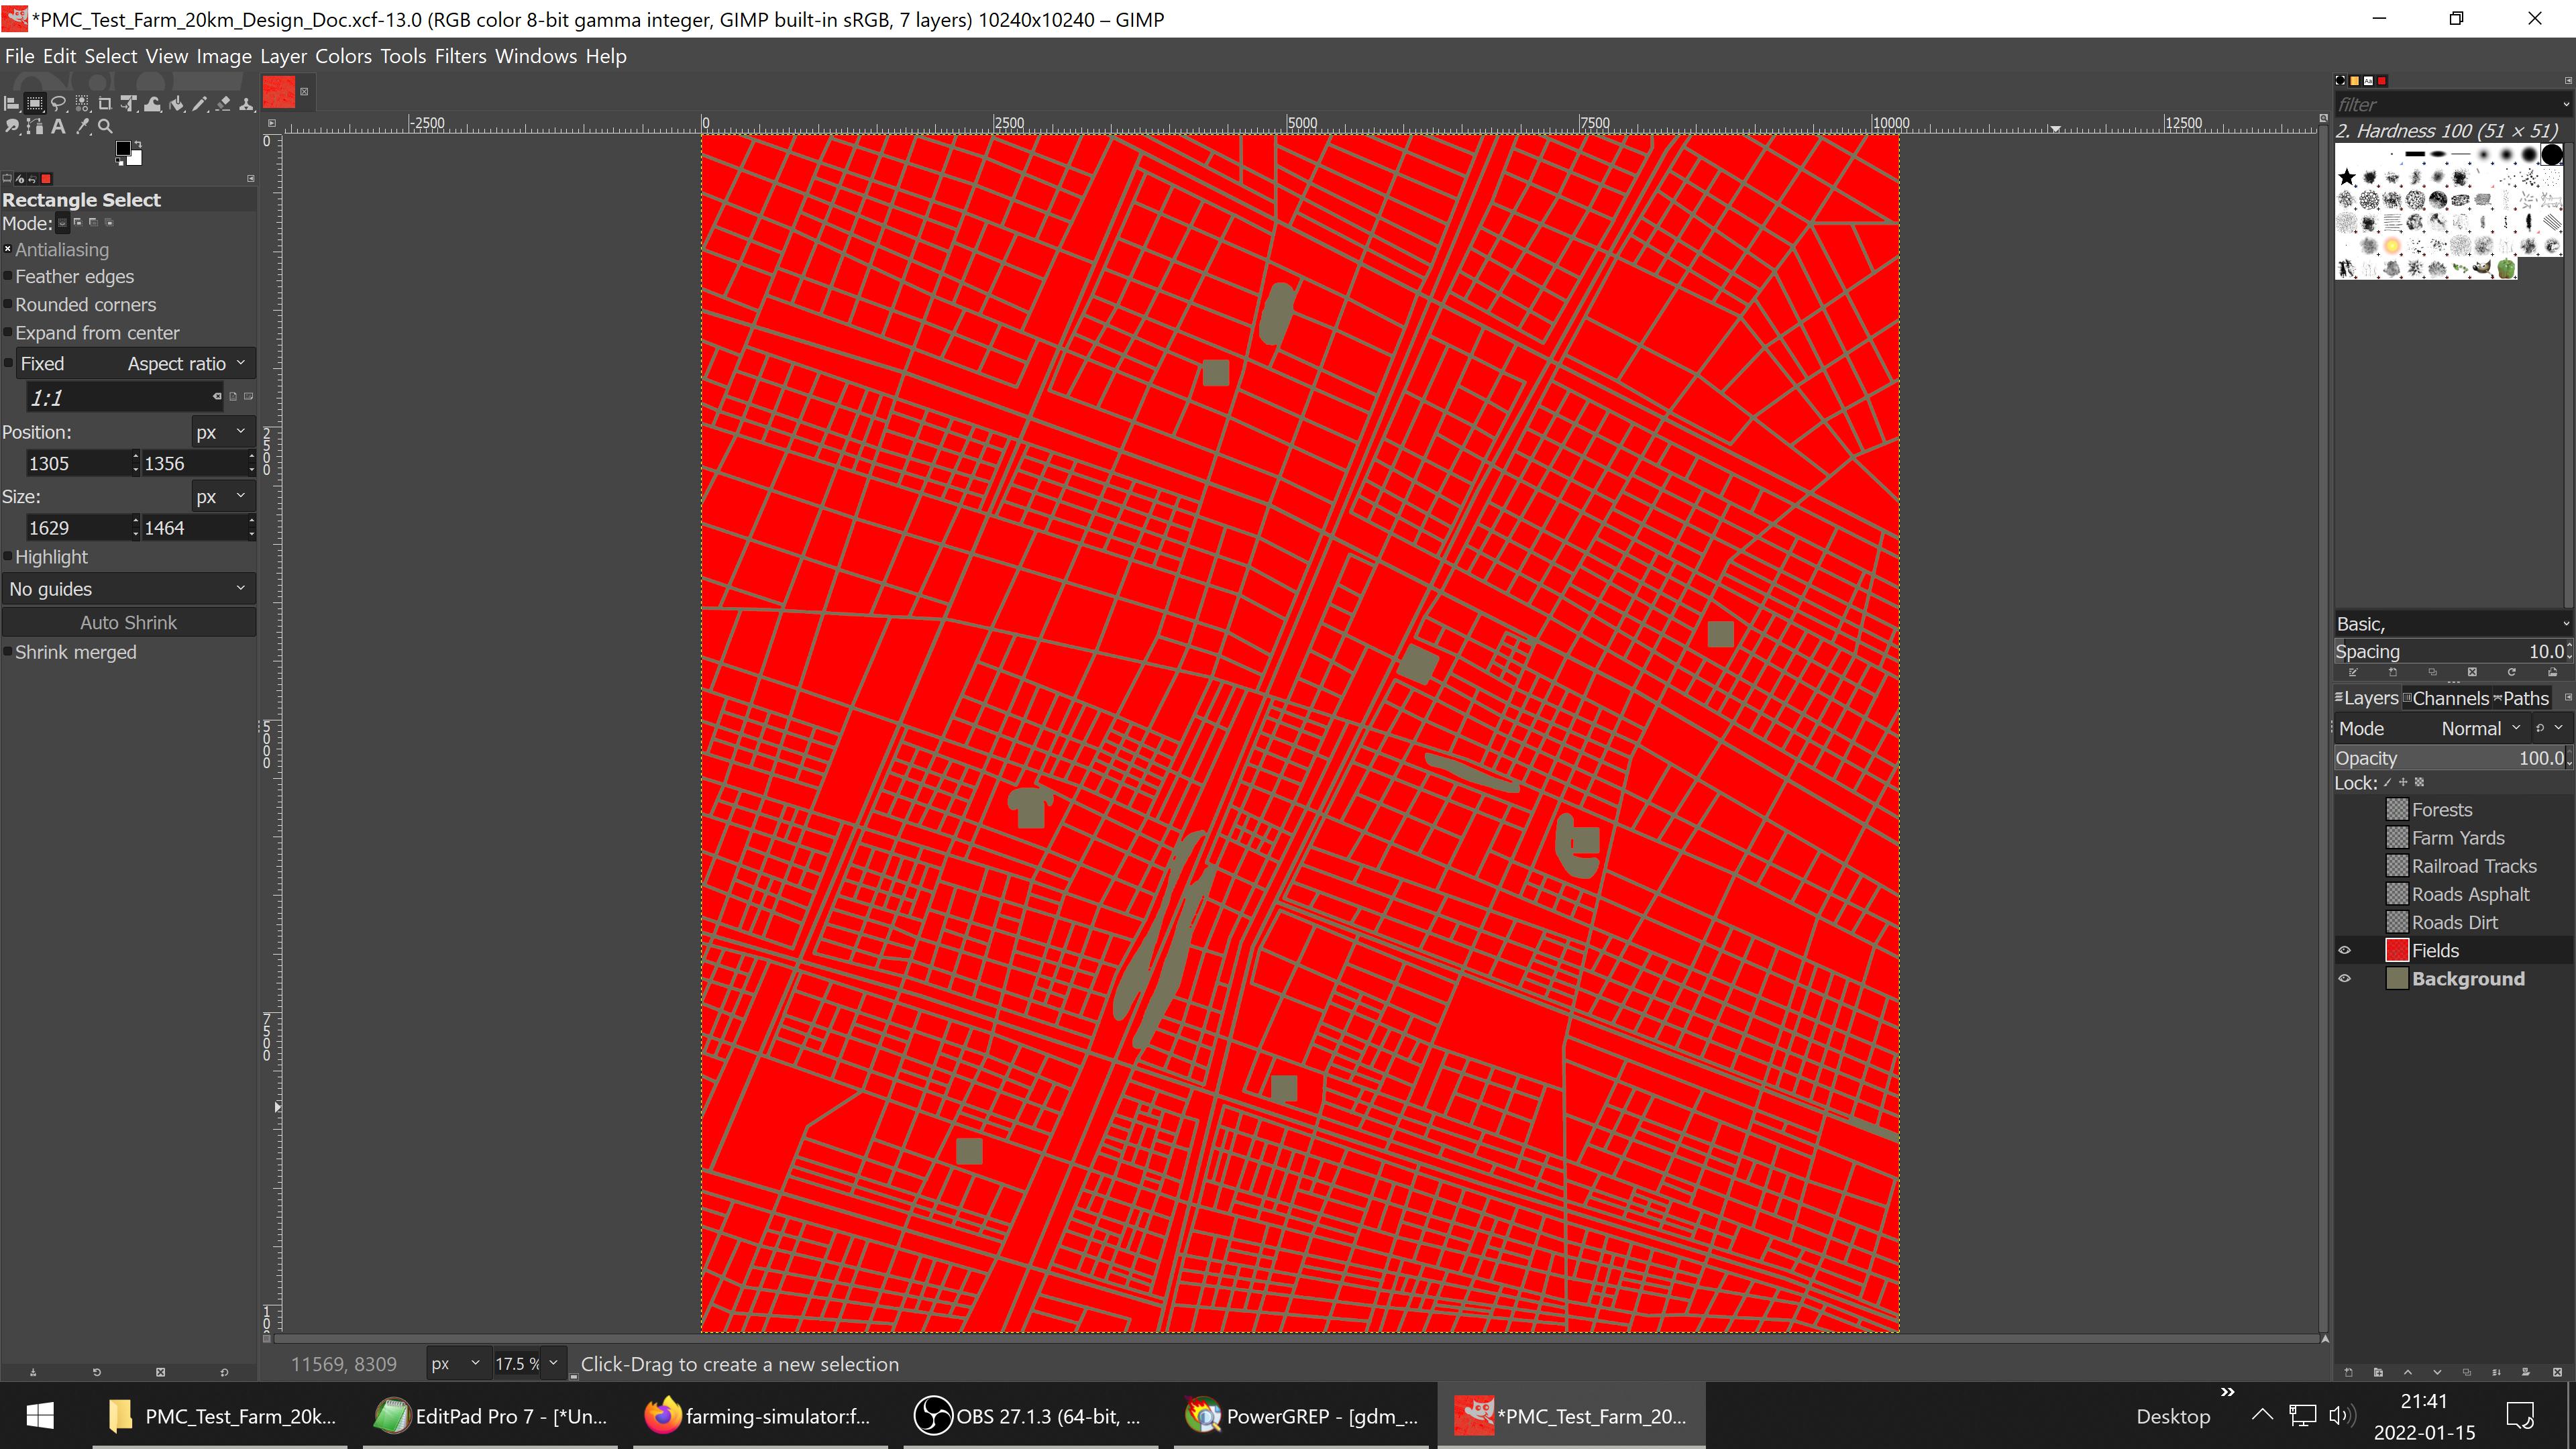Select the Fuzzy Select by color tool
The image size is (2576, 1449).
point(82,103)
